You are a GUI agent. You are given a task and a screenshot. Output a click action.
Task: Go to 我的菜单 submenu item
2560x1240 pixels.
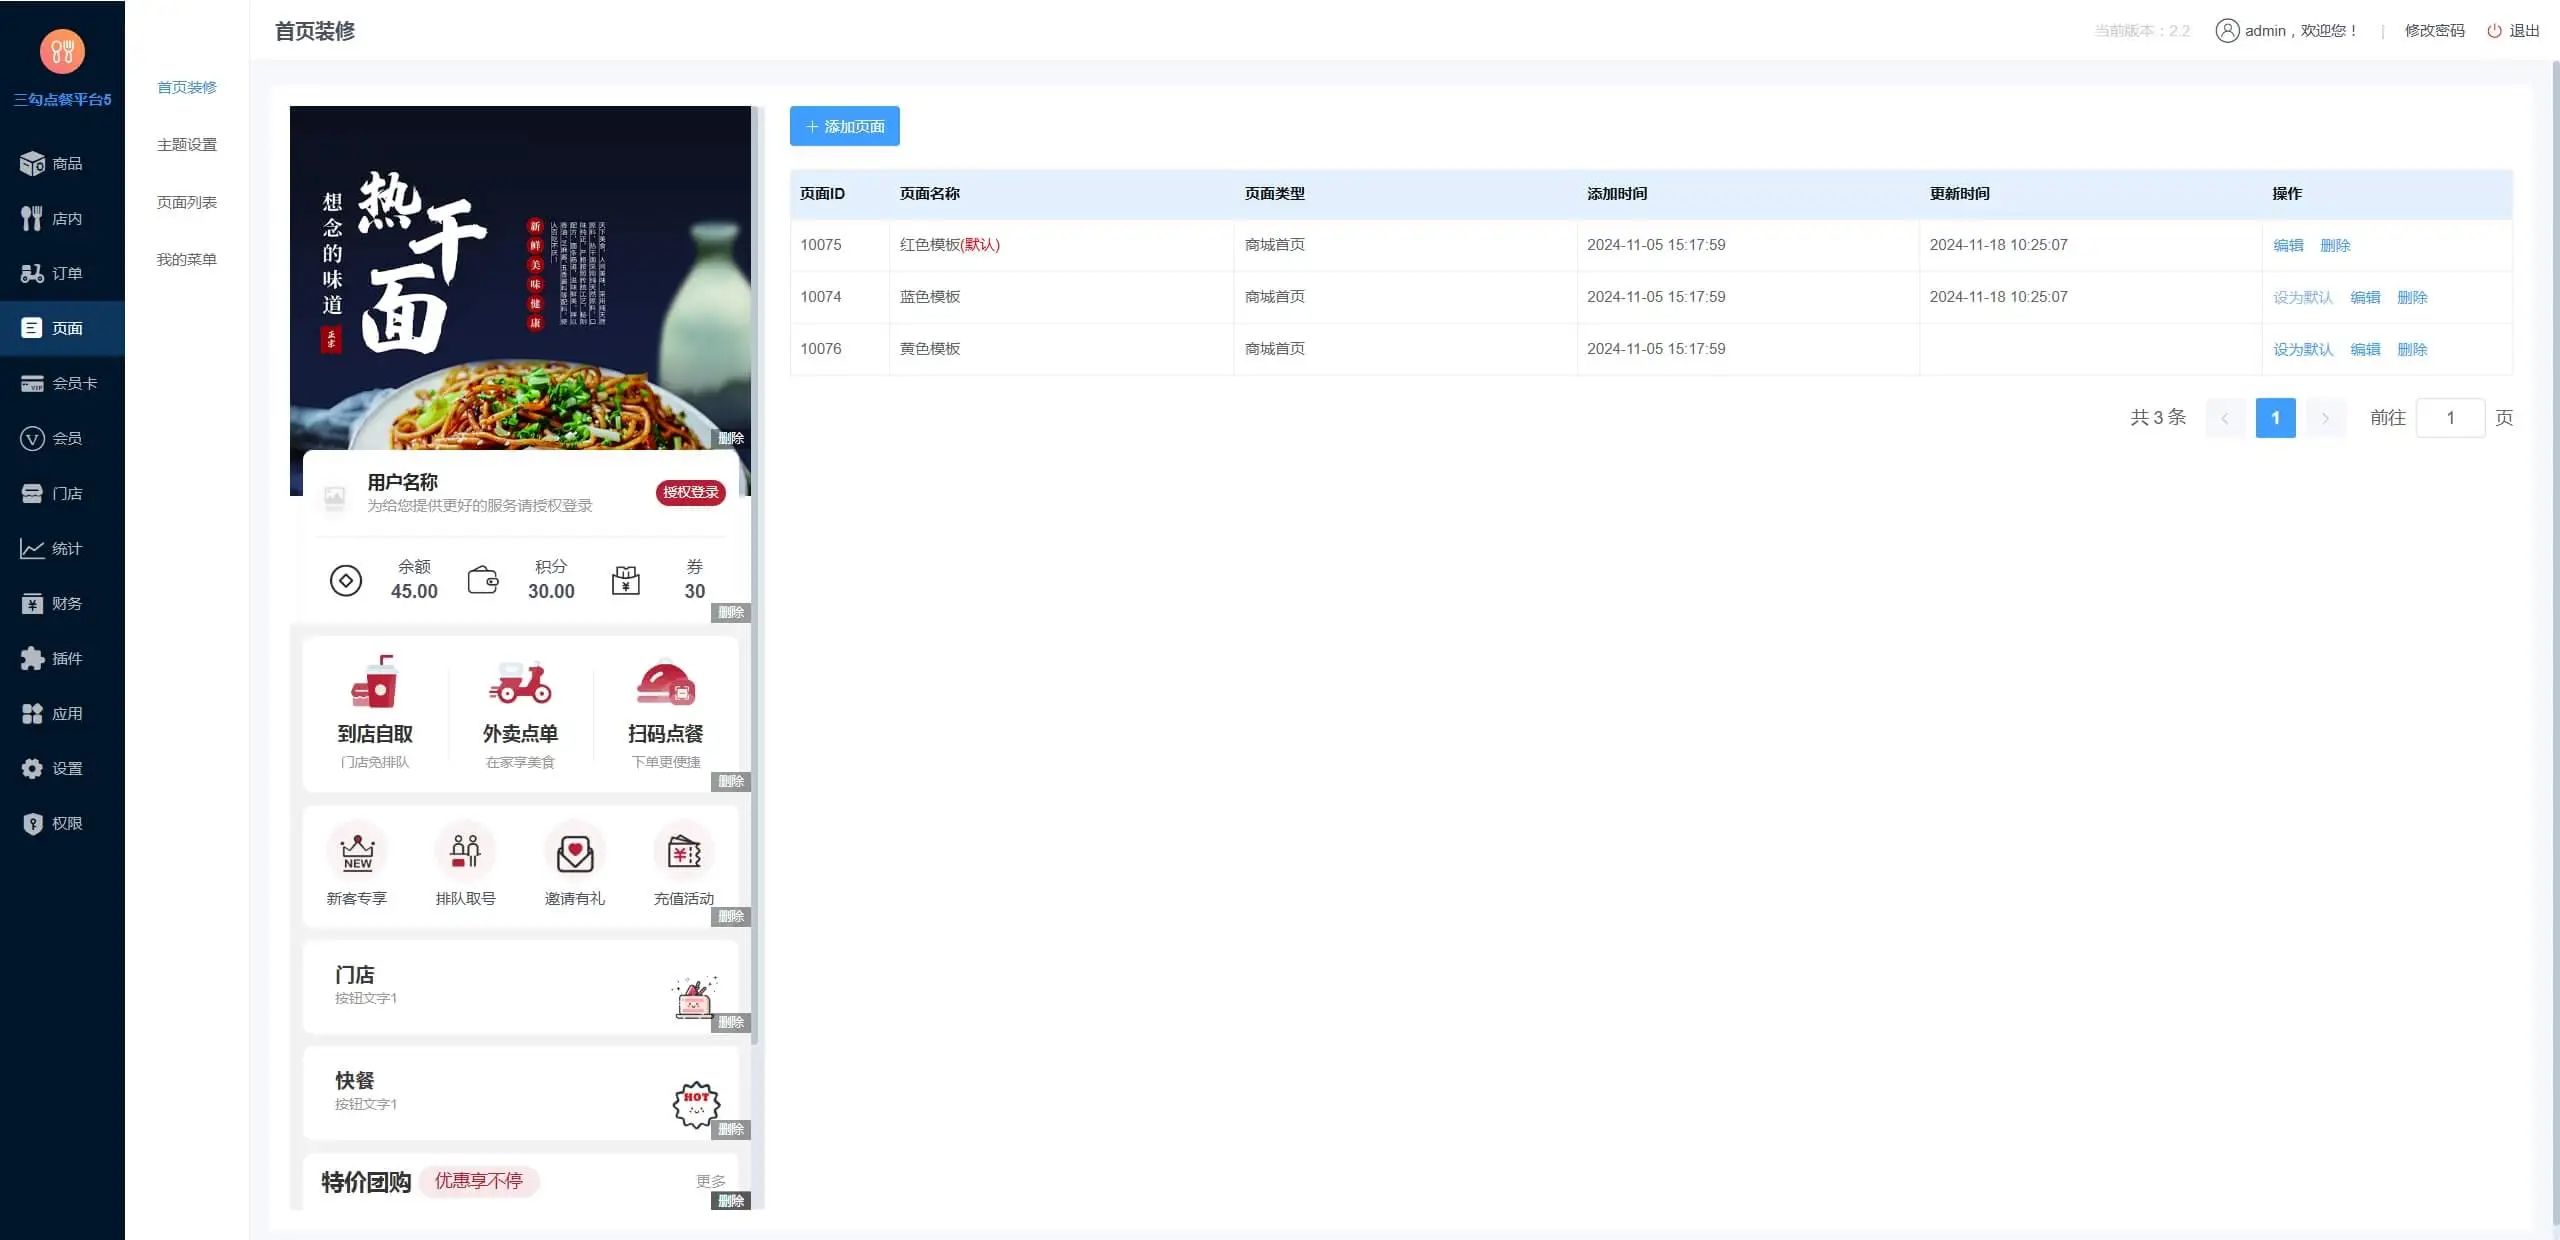(x=187, y=259)
